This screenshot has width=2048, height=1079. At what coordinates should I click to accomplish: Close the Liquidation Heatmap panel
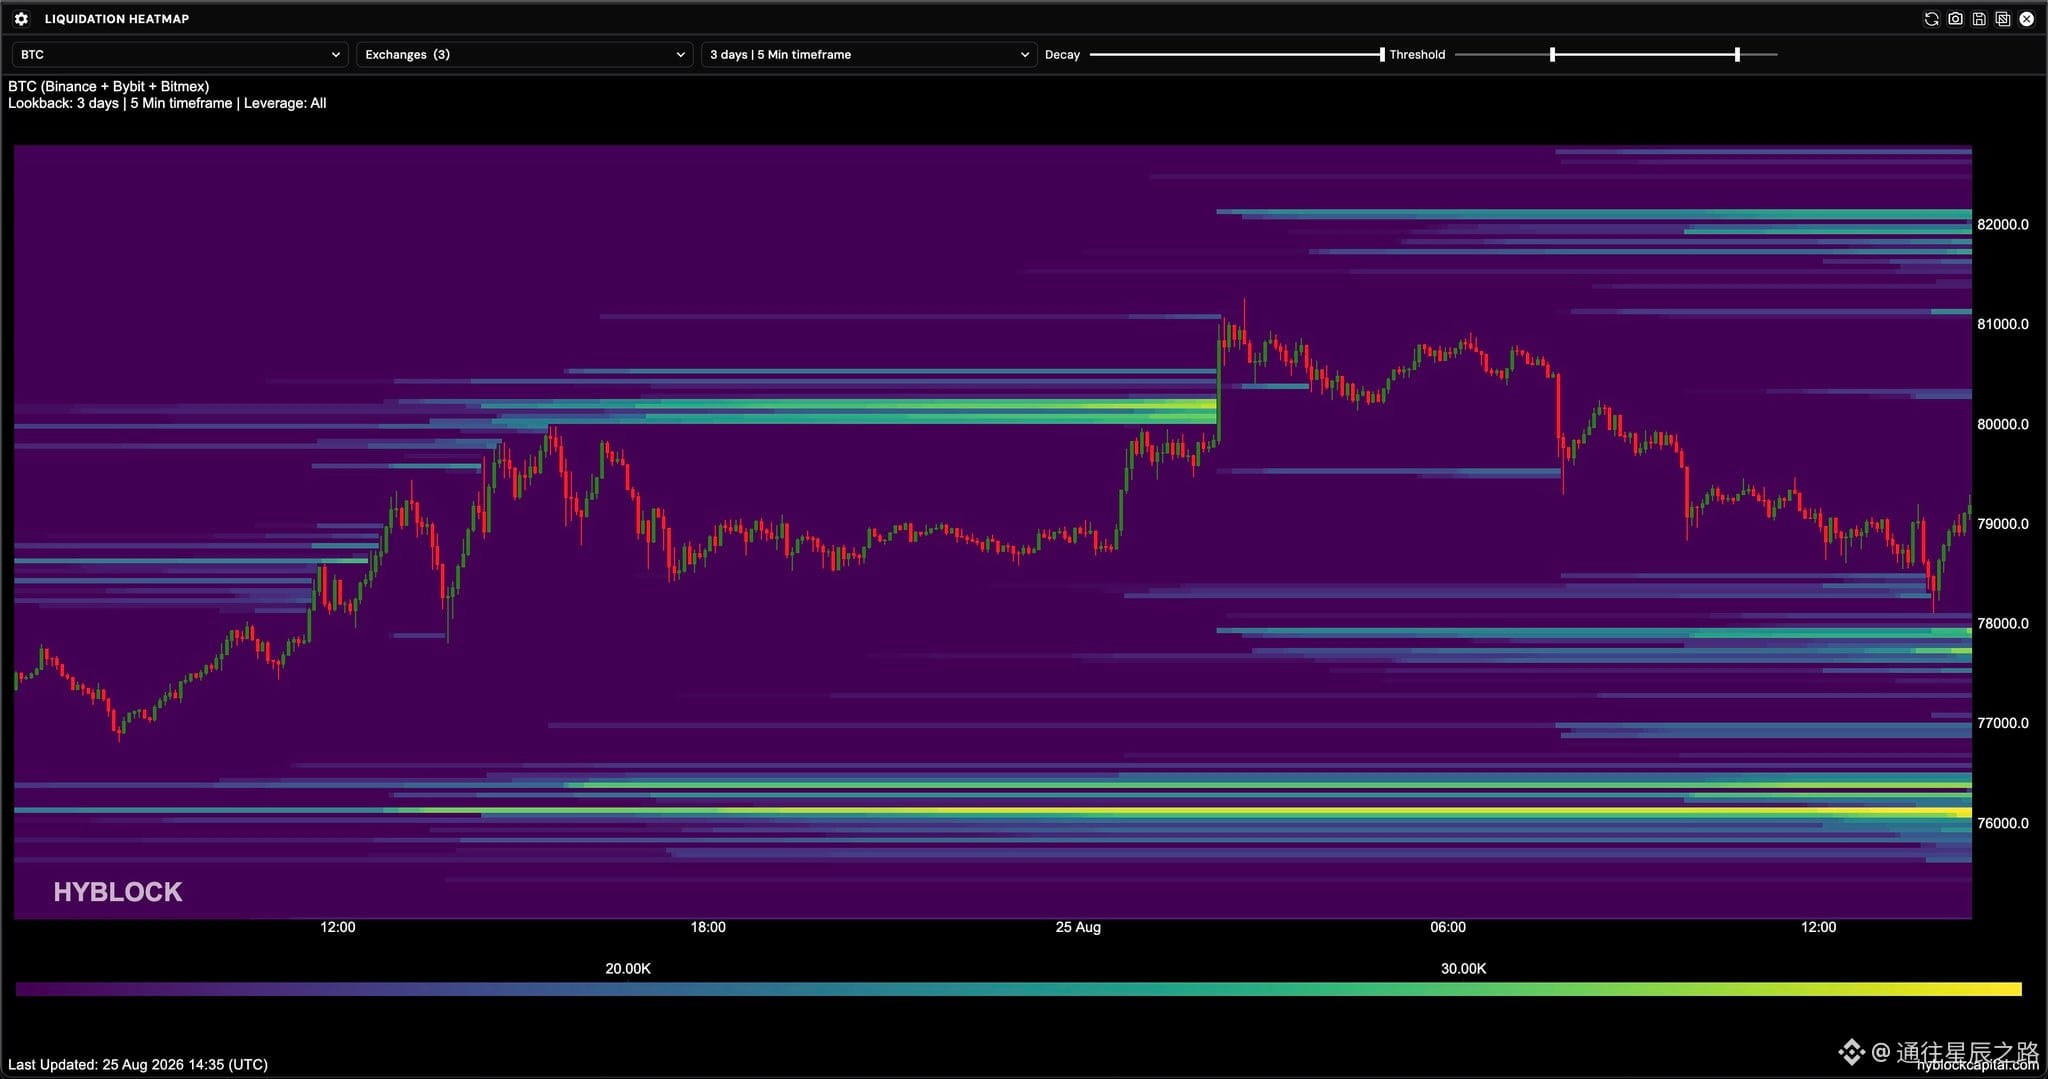(2027, 19)
